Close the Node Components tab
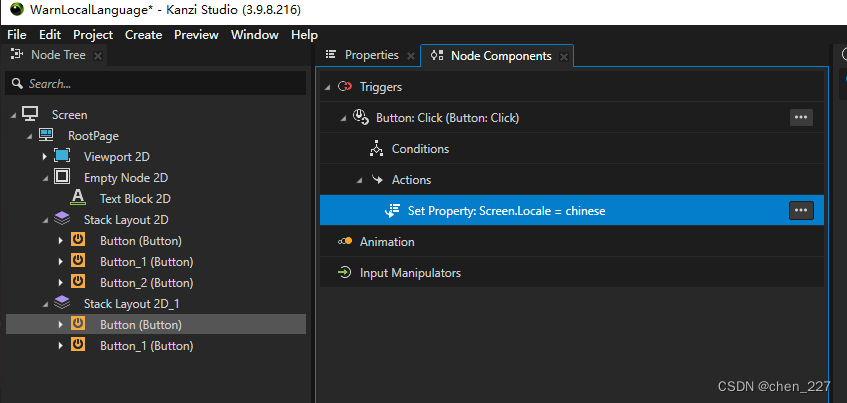The width and height of the screenshot is (847, 403). tap(563, 56)
